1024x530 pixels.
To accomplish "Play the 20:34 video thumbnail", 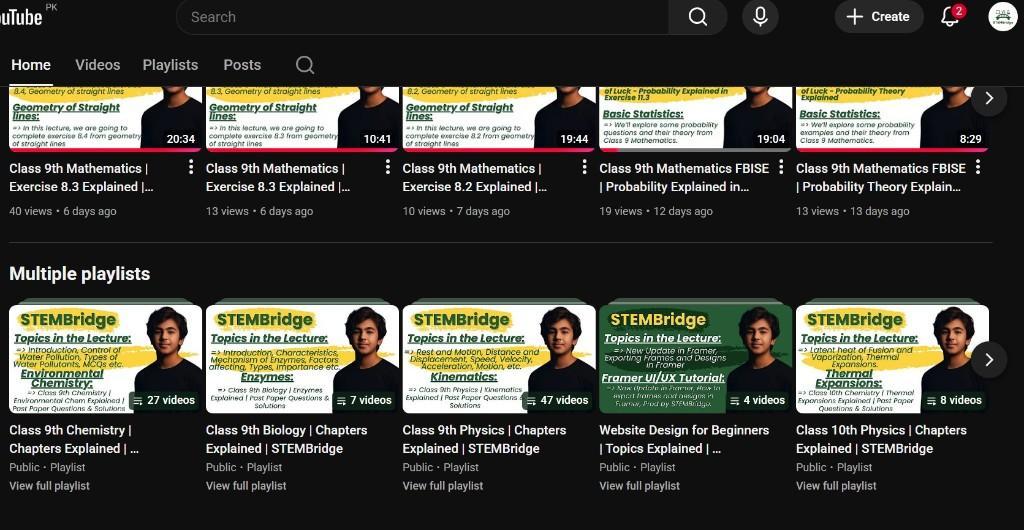I will (x=105, y=119).
